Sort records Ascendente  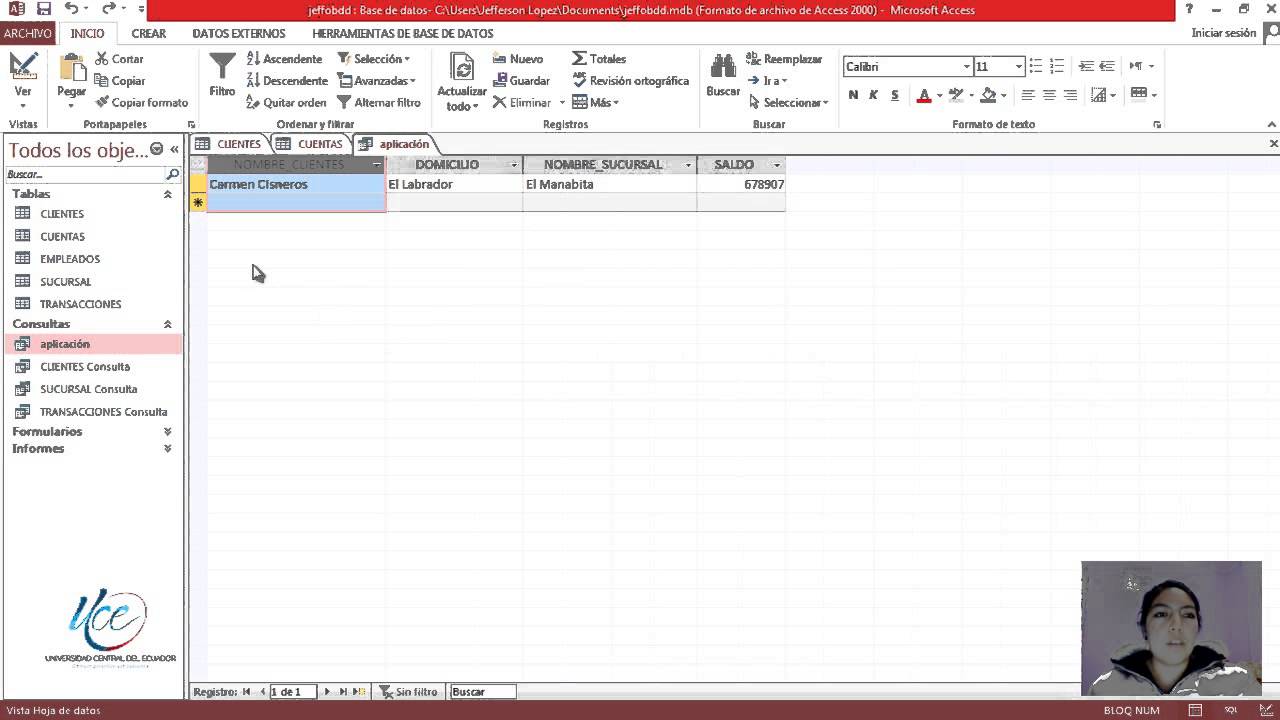coord(284,59)
